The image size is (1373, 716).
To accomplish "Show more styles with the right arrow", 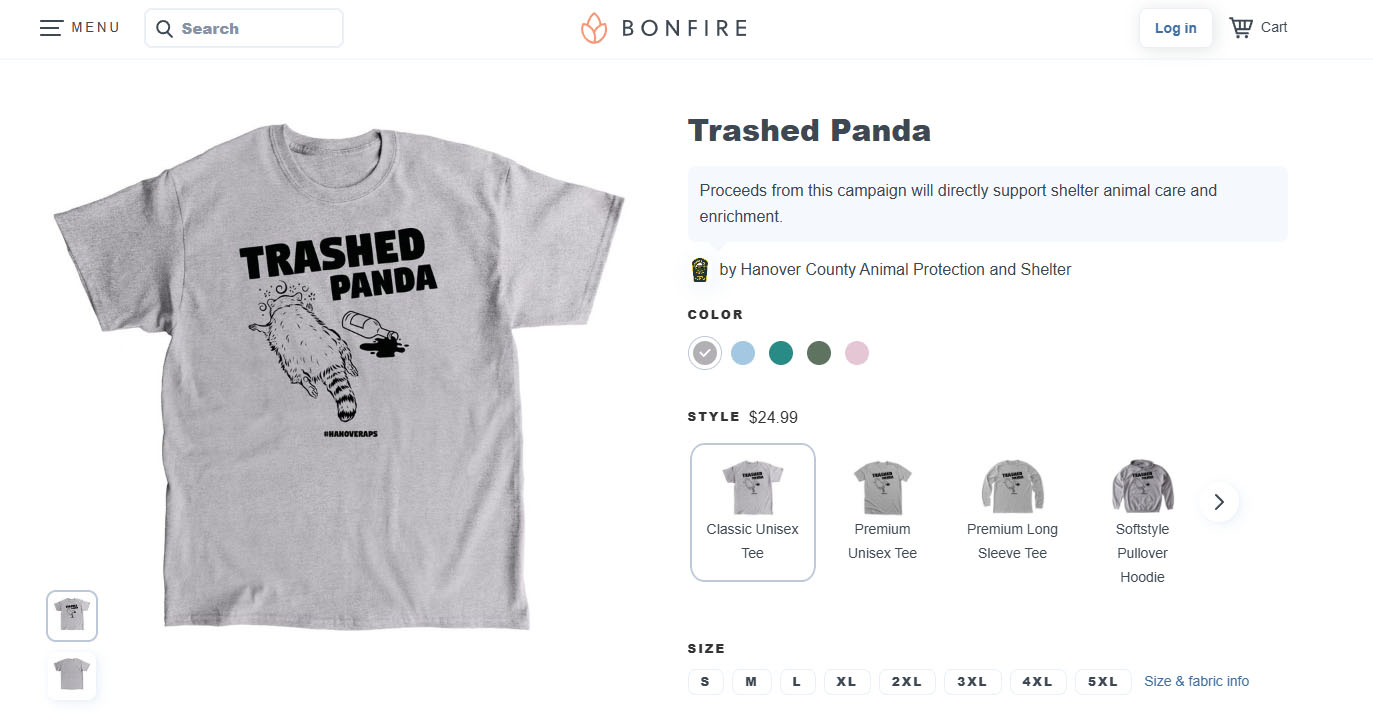I will coord(1218,502).
